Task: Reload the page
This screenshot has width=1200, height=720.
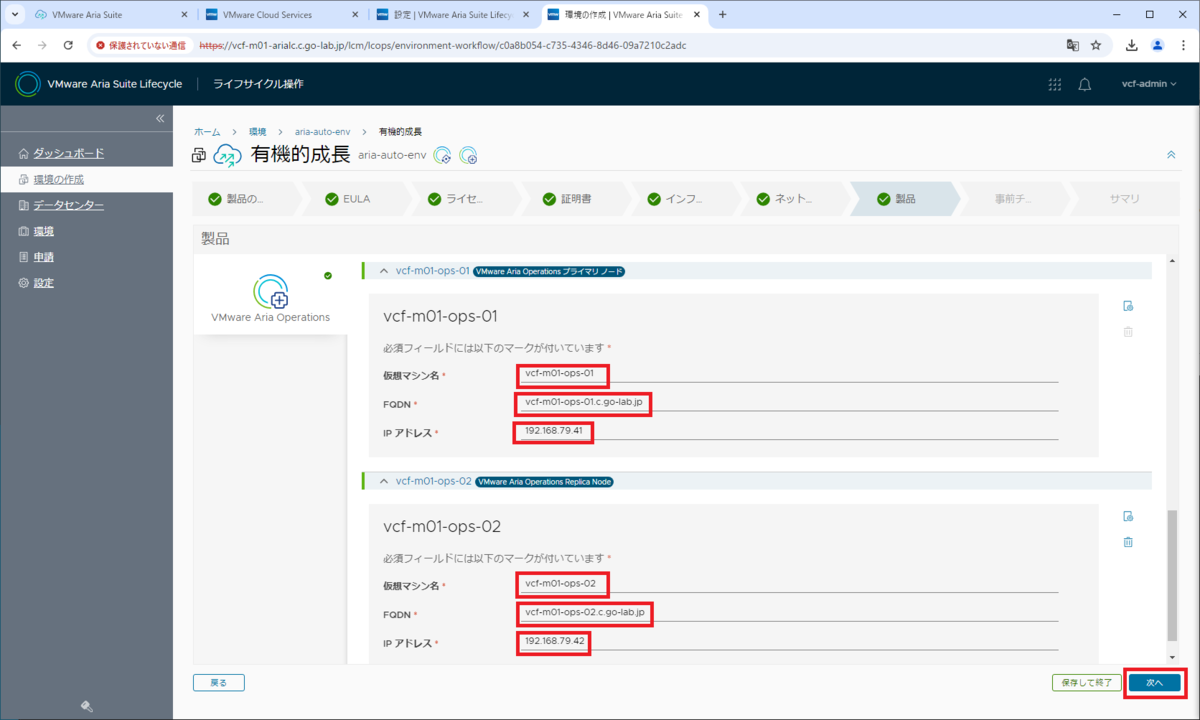Action: coord(68,45)
